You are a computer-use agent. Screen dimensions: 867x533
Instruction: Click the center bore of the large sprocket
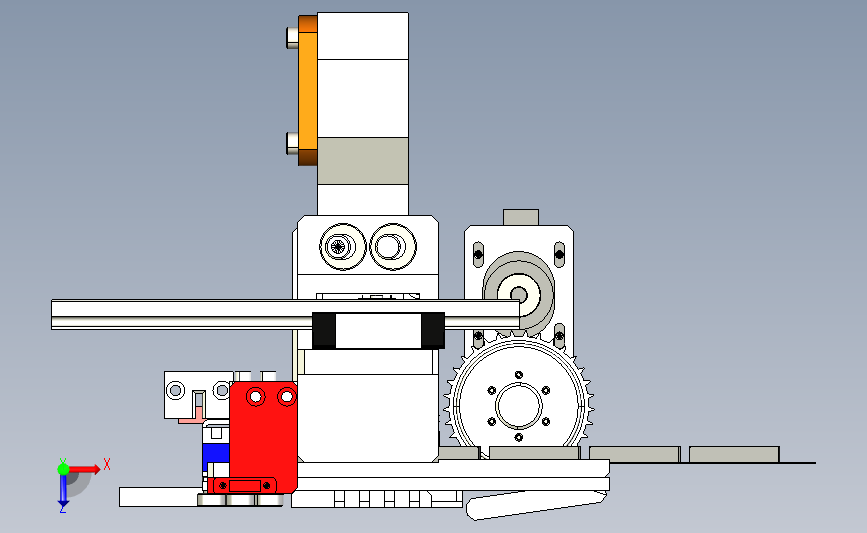519,405
